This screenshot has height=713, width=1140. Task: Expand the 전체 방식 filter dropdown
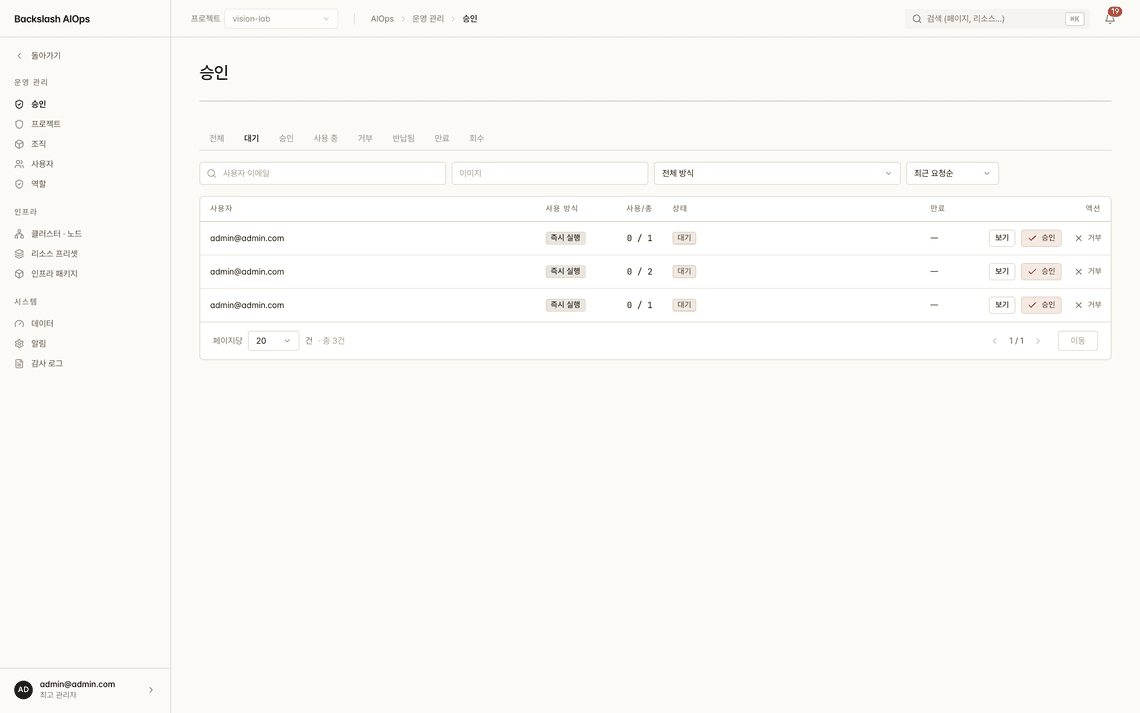(776, 173)
